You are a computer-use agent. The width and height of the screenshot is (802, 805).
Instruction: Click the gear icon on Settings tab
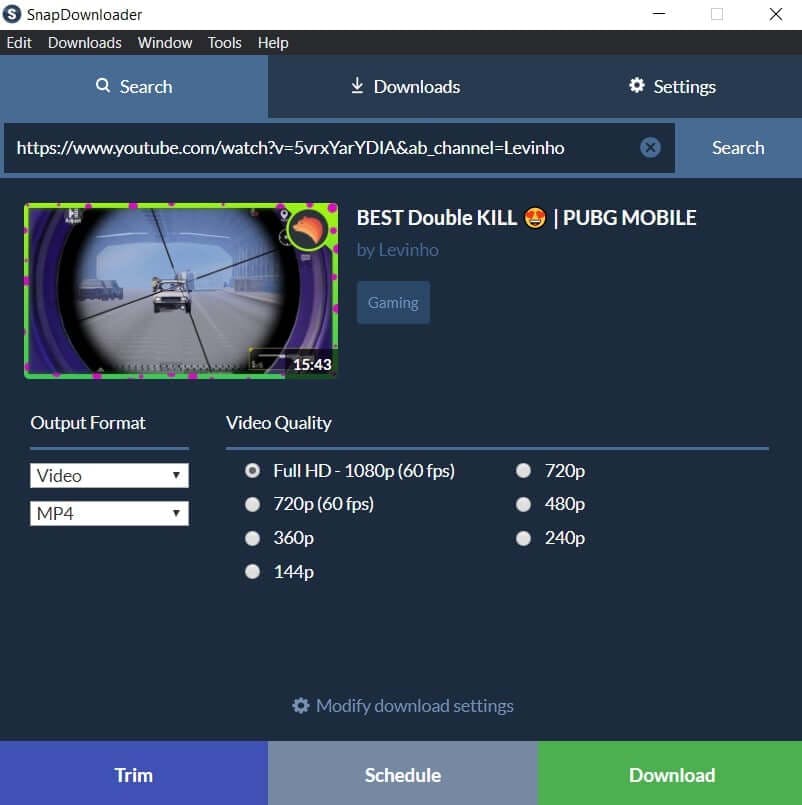click(x=637, y=85)
